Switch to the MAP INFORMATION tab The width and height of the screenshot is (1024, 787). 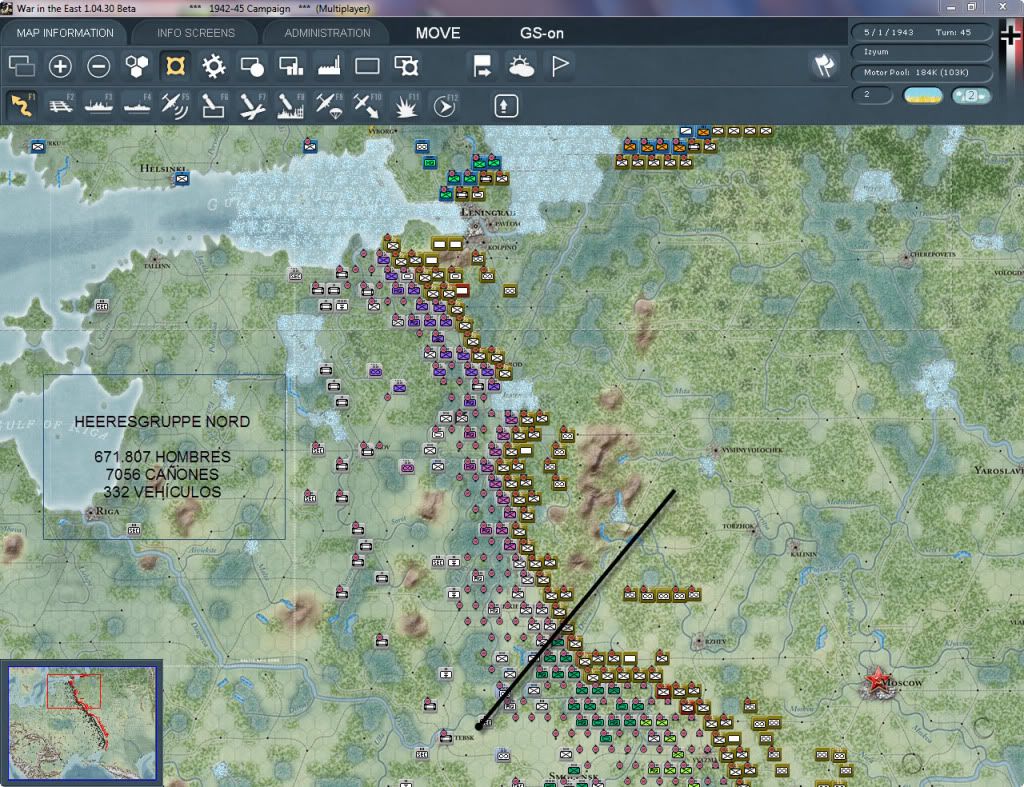(65, 33)
